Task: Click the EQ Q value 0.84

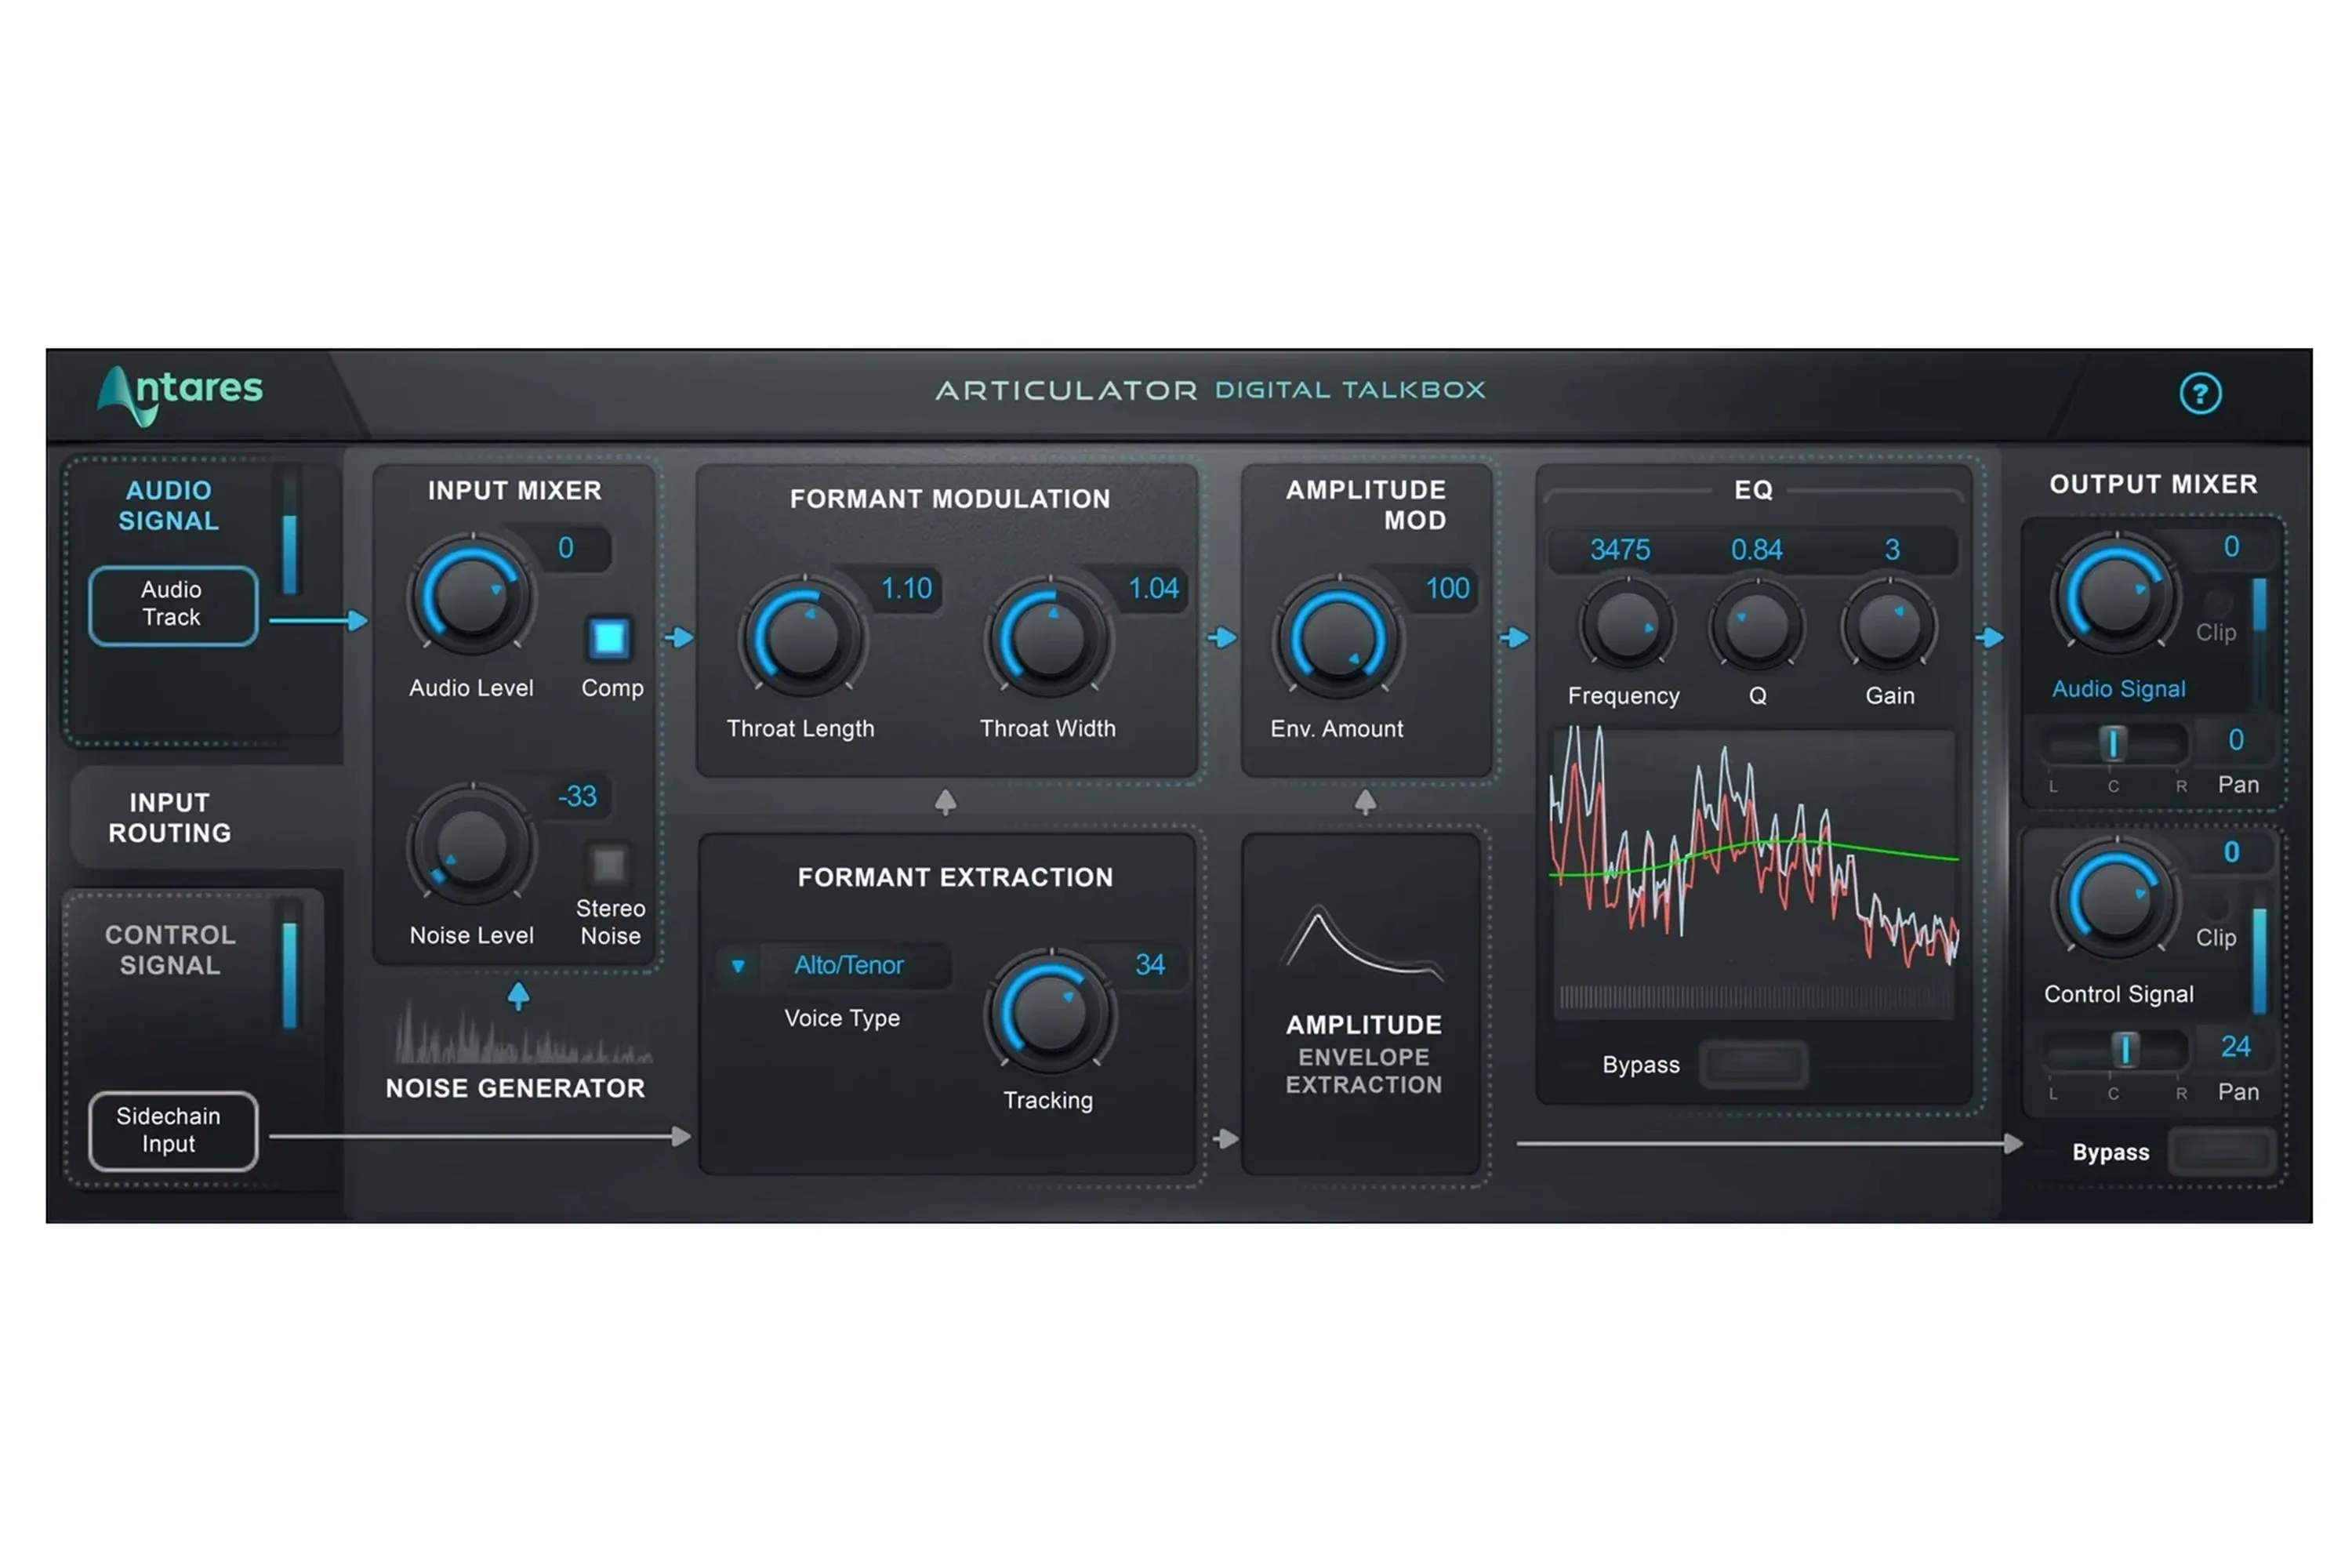Action: pos(1757,550)
